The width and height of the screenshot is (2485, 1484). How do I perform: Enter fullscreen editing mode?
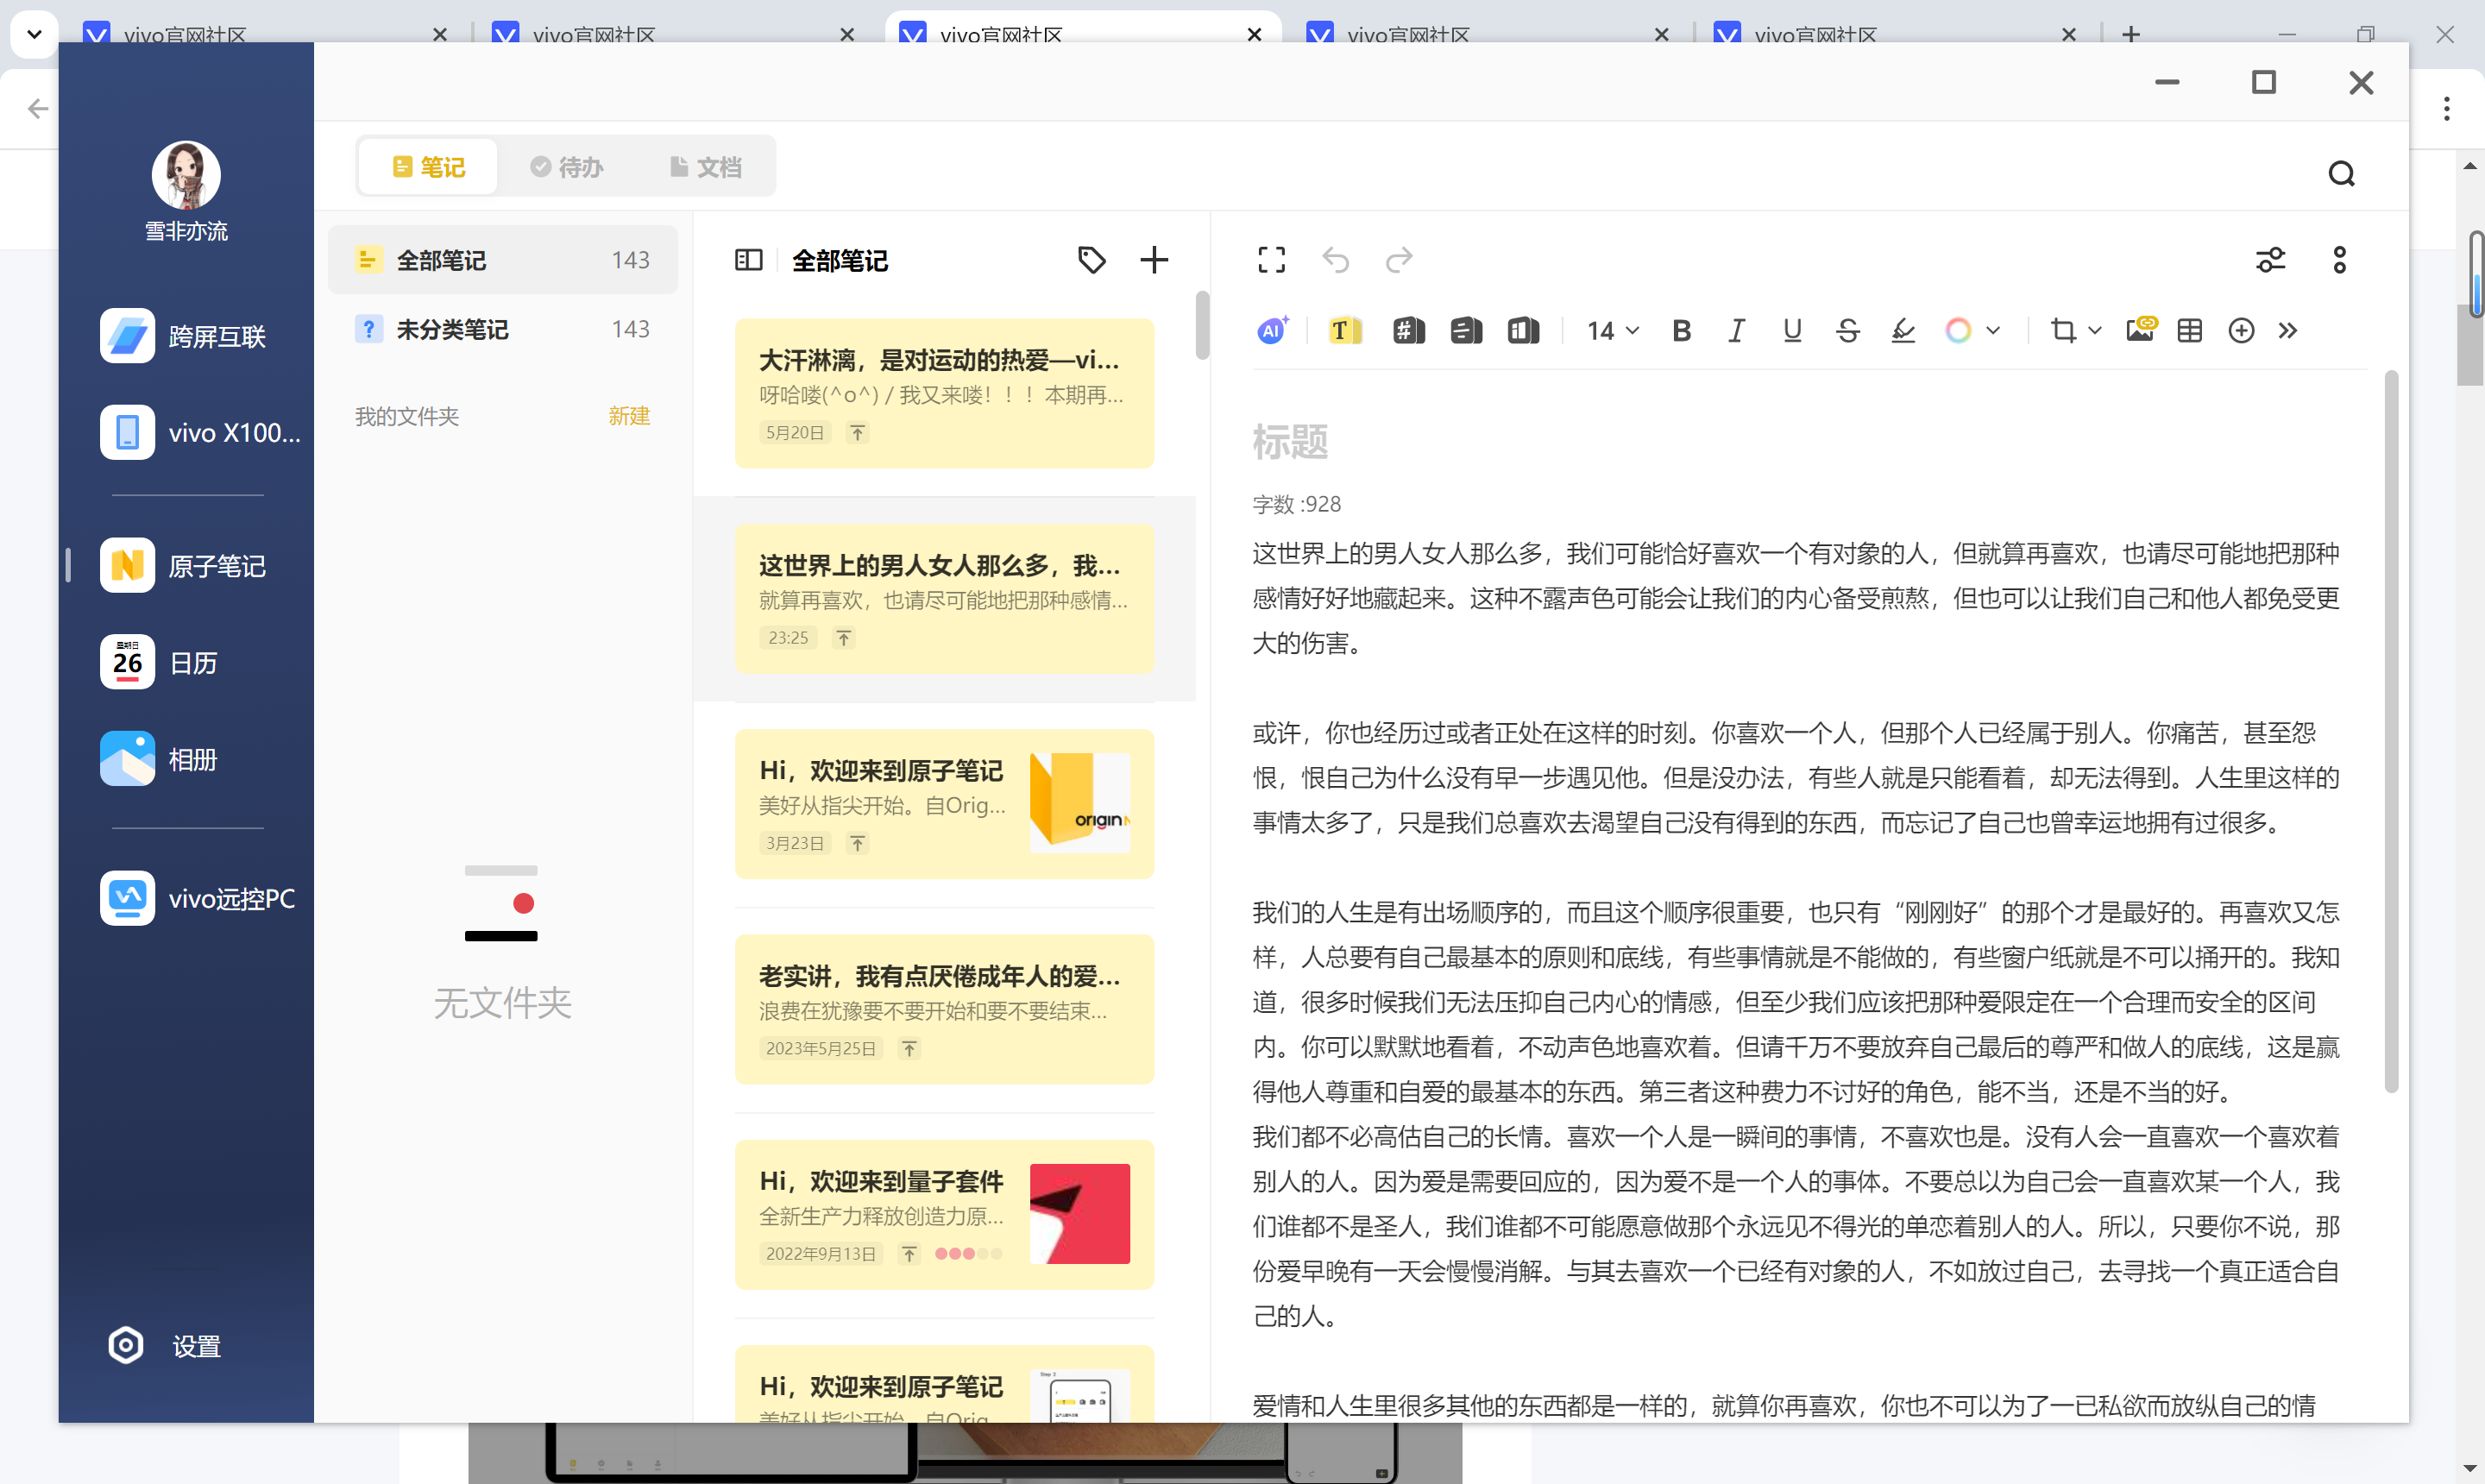tap(1271, 260)
